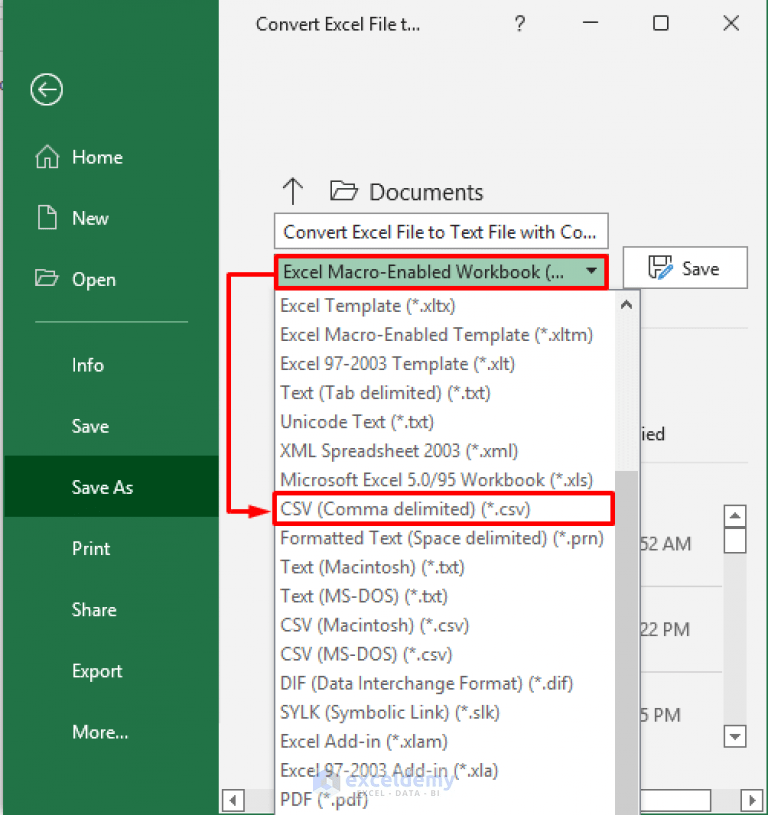Click the Documents folder icon
Viewport: 768px width, 815px height.
[342, 191]
